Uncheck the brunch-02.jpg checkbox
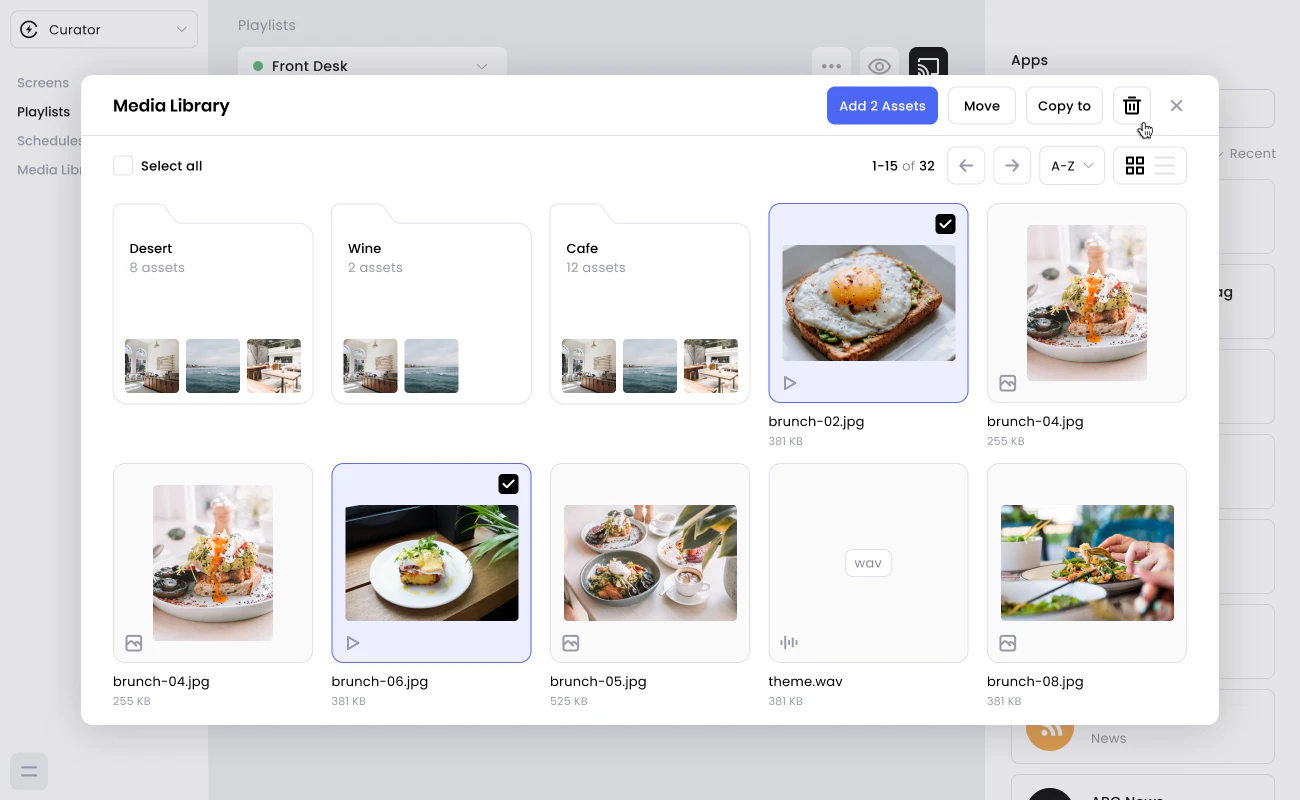Viewport: 1300px width, 800px height. (945, 224)
